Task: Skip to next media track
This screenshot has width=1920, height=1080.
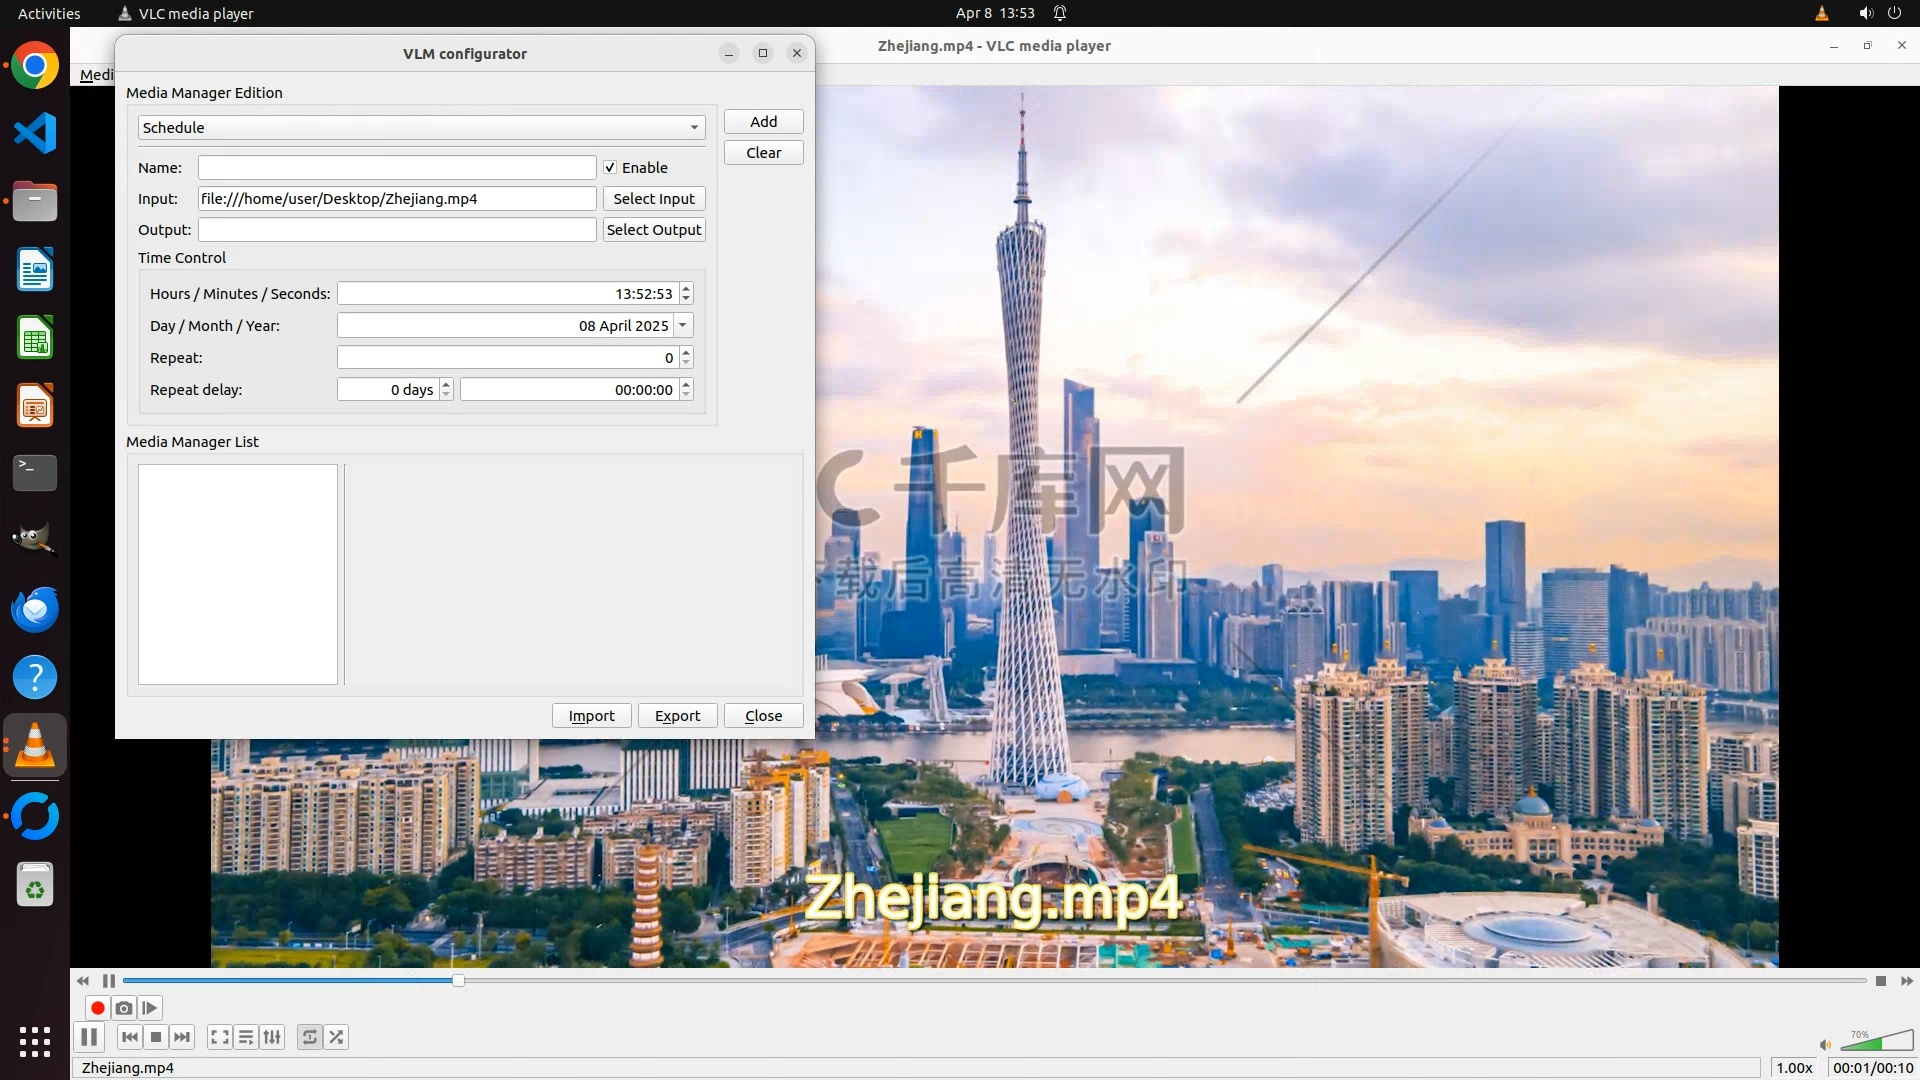Action: pos(182,1037)
